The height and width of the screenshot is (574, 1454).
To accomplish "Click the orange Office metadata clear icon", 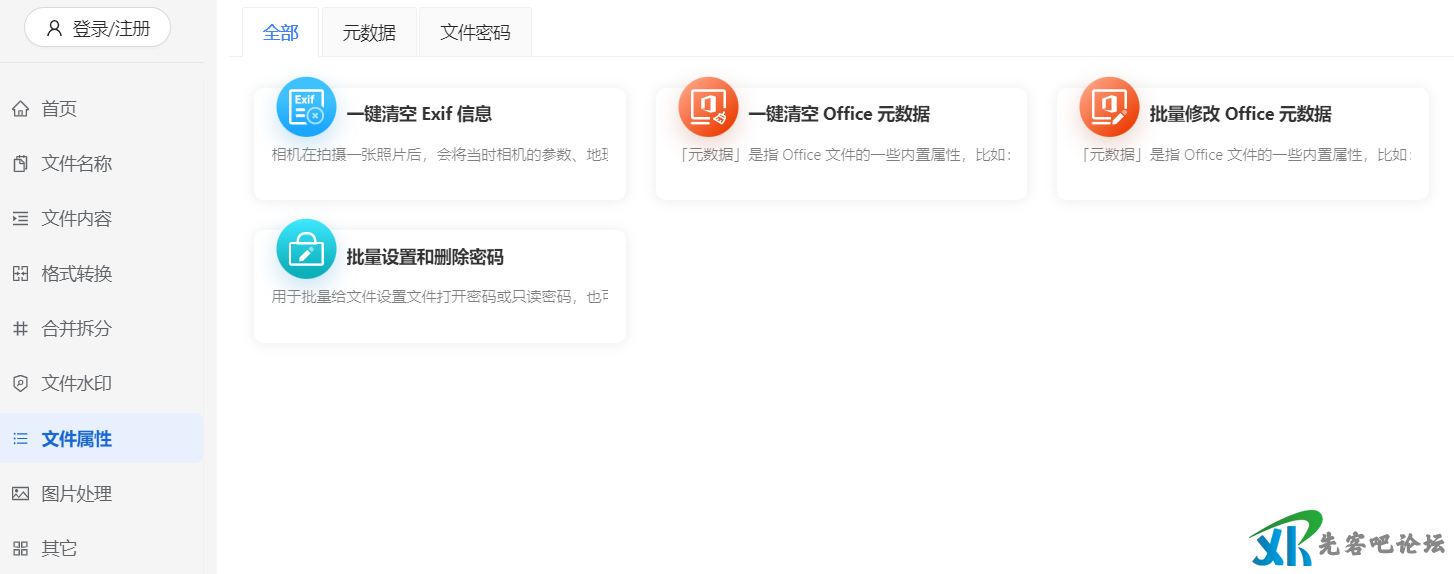I will (708, 107).
